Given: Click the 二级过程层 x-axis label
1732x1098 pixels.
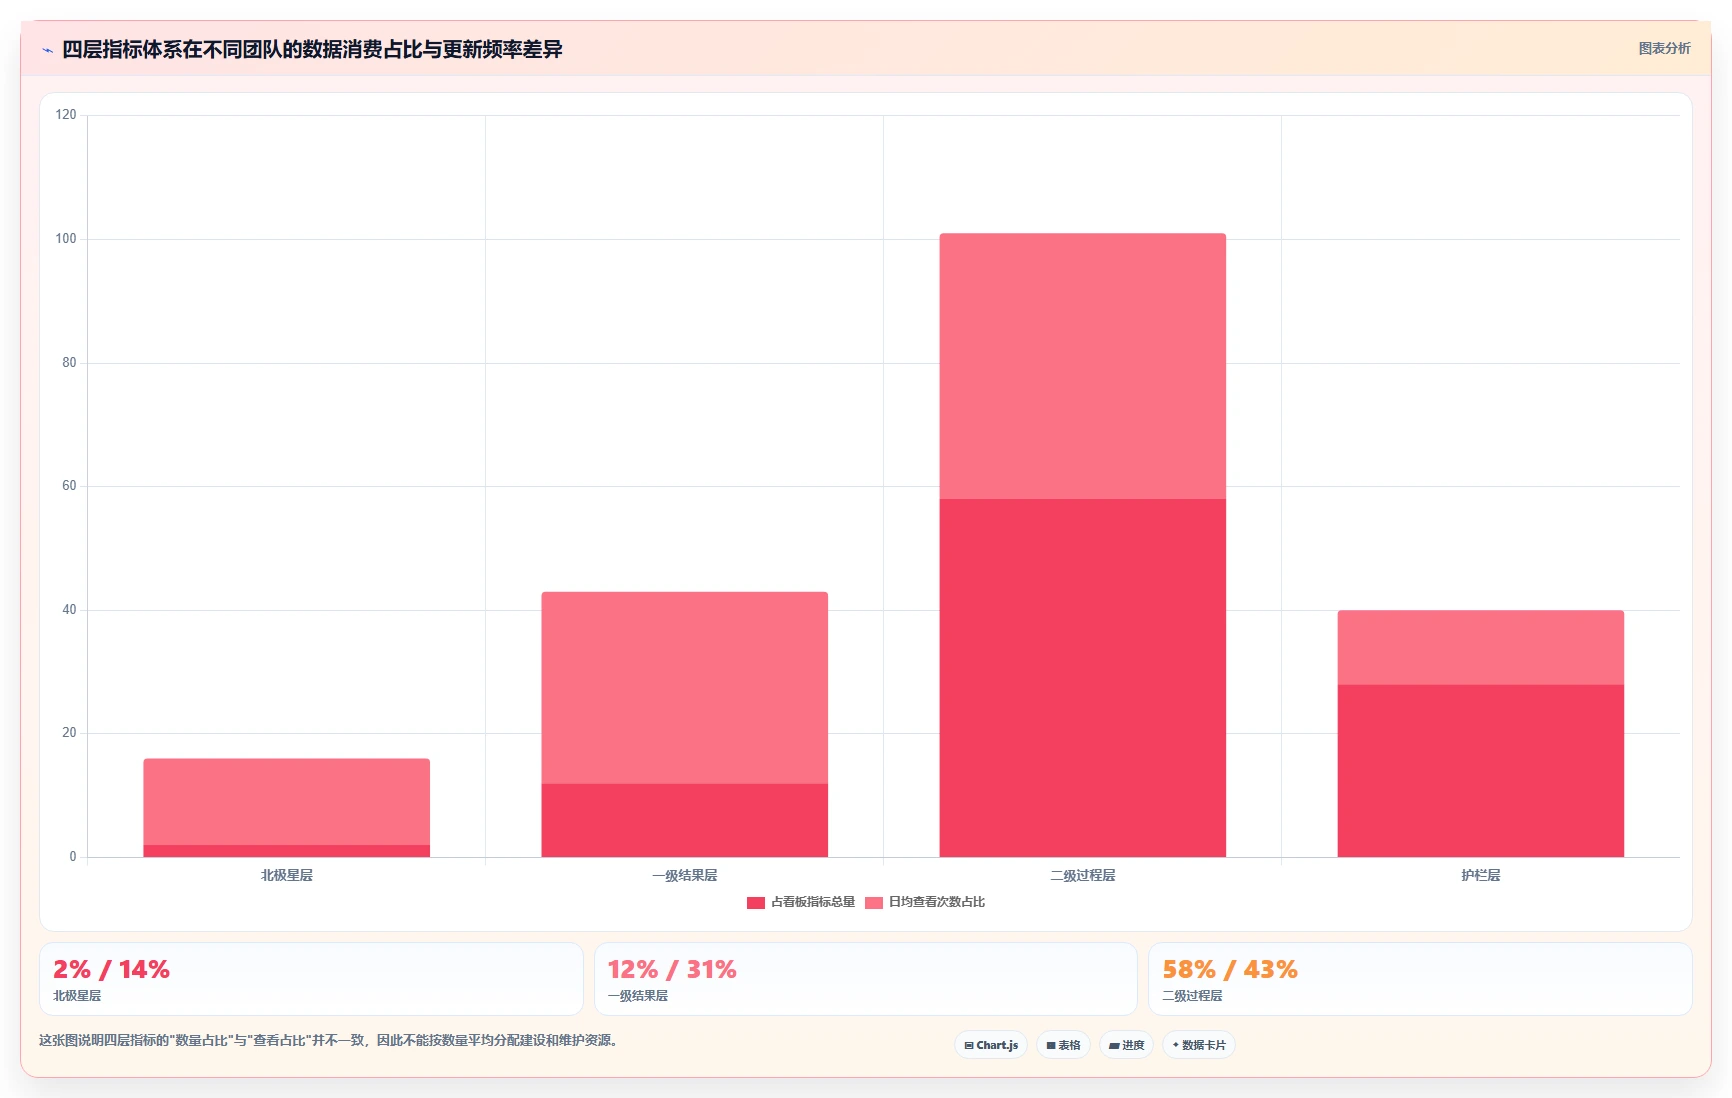Looking at the screenshot, I should (x=1083, y=875).
